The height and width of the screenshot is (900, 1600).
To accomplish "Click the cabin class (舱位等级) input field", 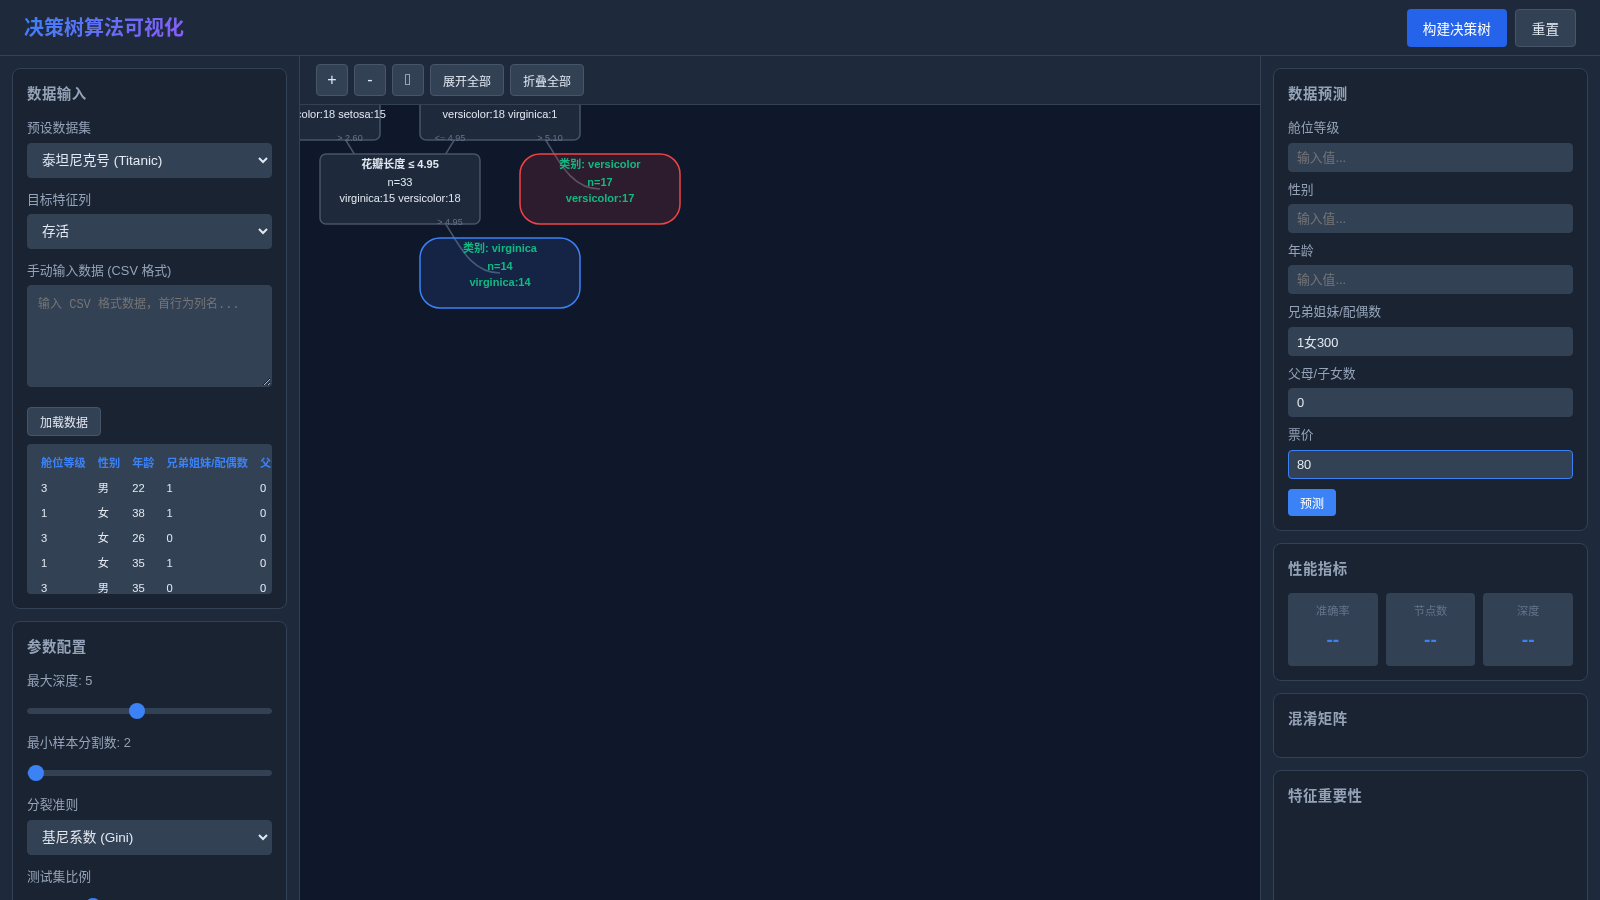I will (x=1430, y=157).
